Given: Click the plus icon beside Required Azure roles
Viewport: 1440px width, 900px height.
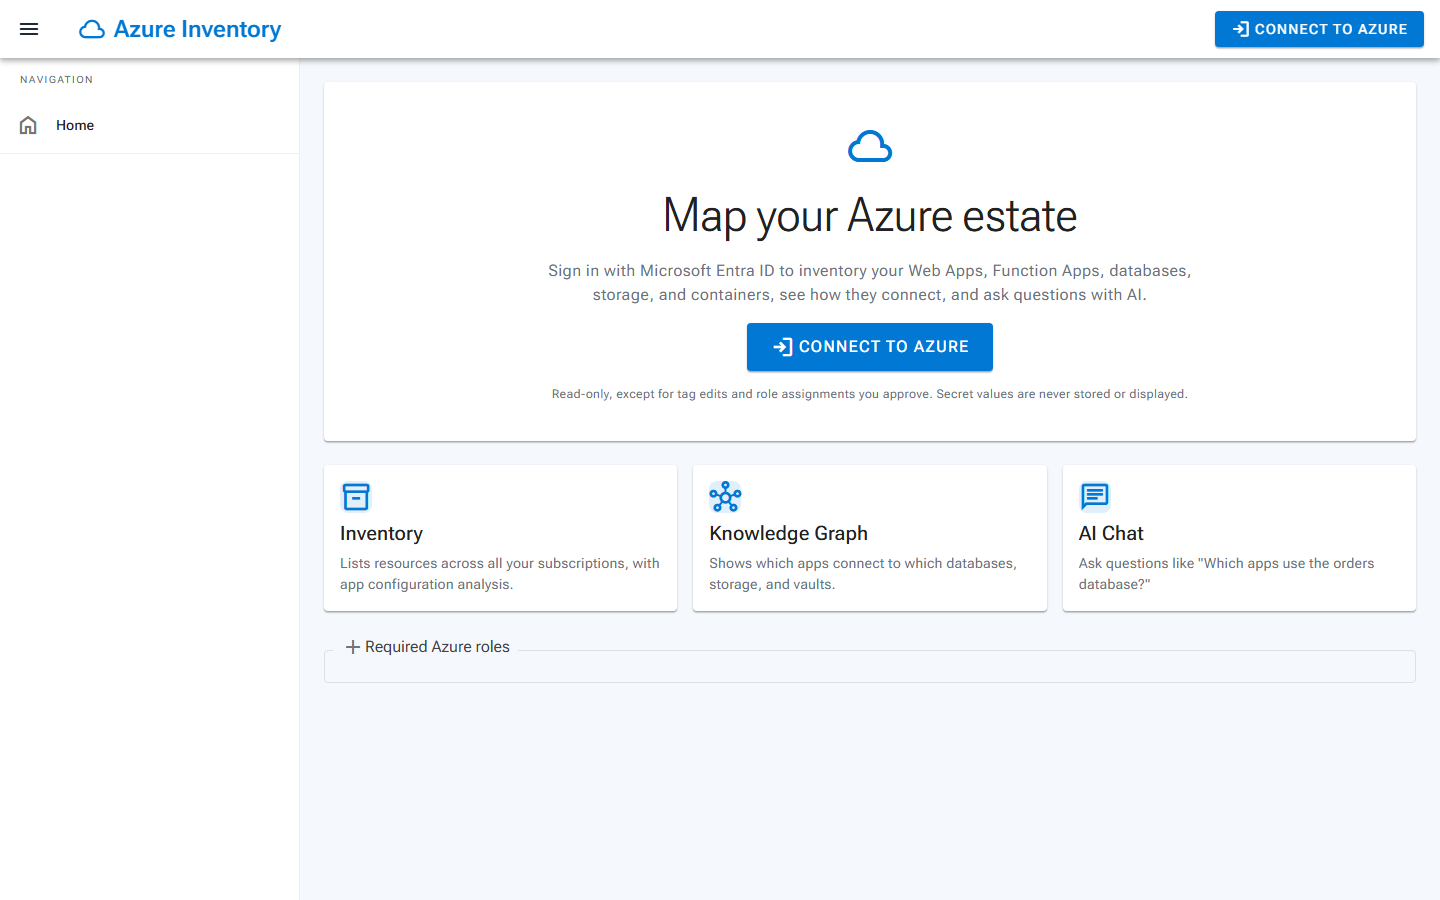Looking at the screenshot, I should (x=353, y=647).
